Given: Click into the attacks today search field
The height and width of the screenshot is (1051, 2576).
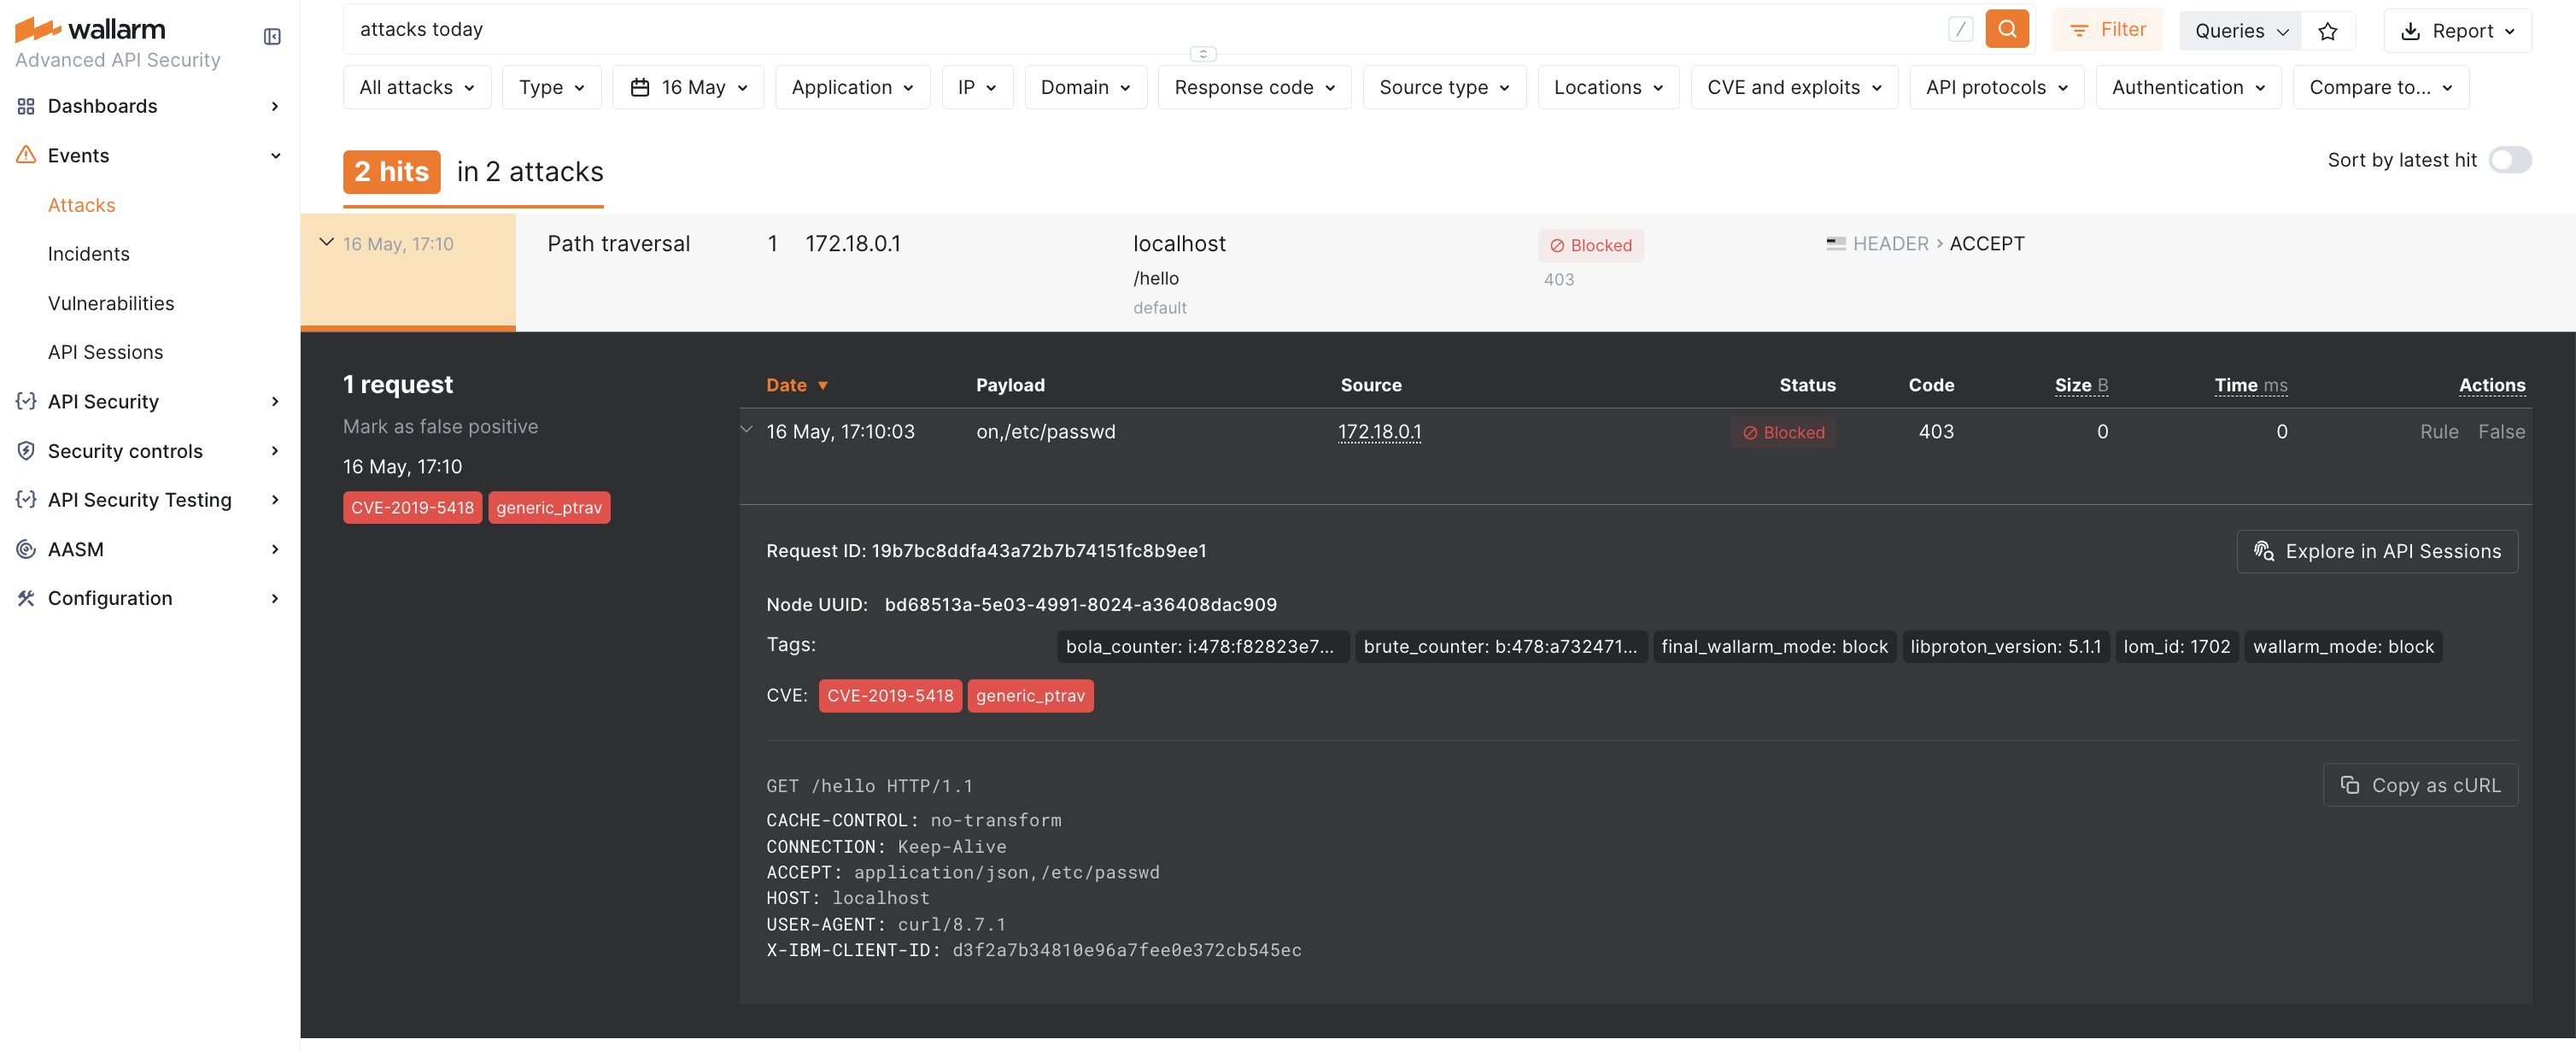Looking at the screenshot, I should point(1100,30).
